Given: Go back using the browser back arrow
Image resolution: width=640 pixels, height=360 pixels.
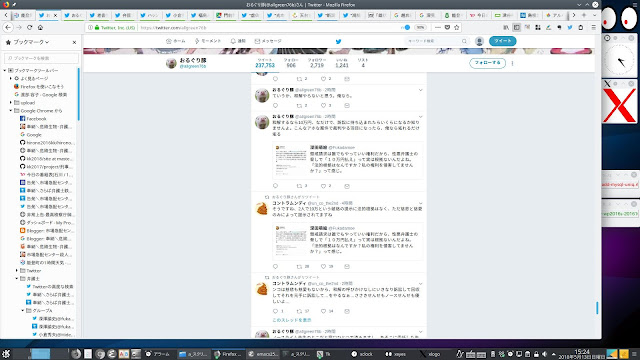Looking at the screenshot, I should click(8, 27).
